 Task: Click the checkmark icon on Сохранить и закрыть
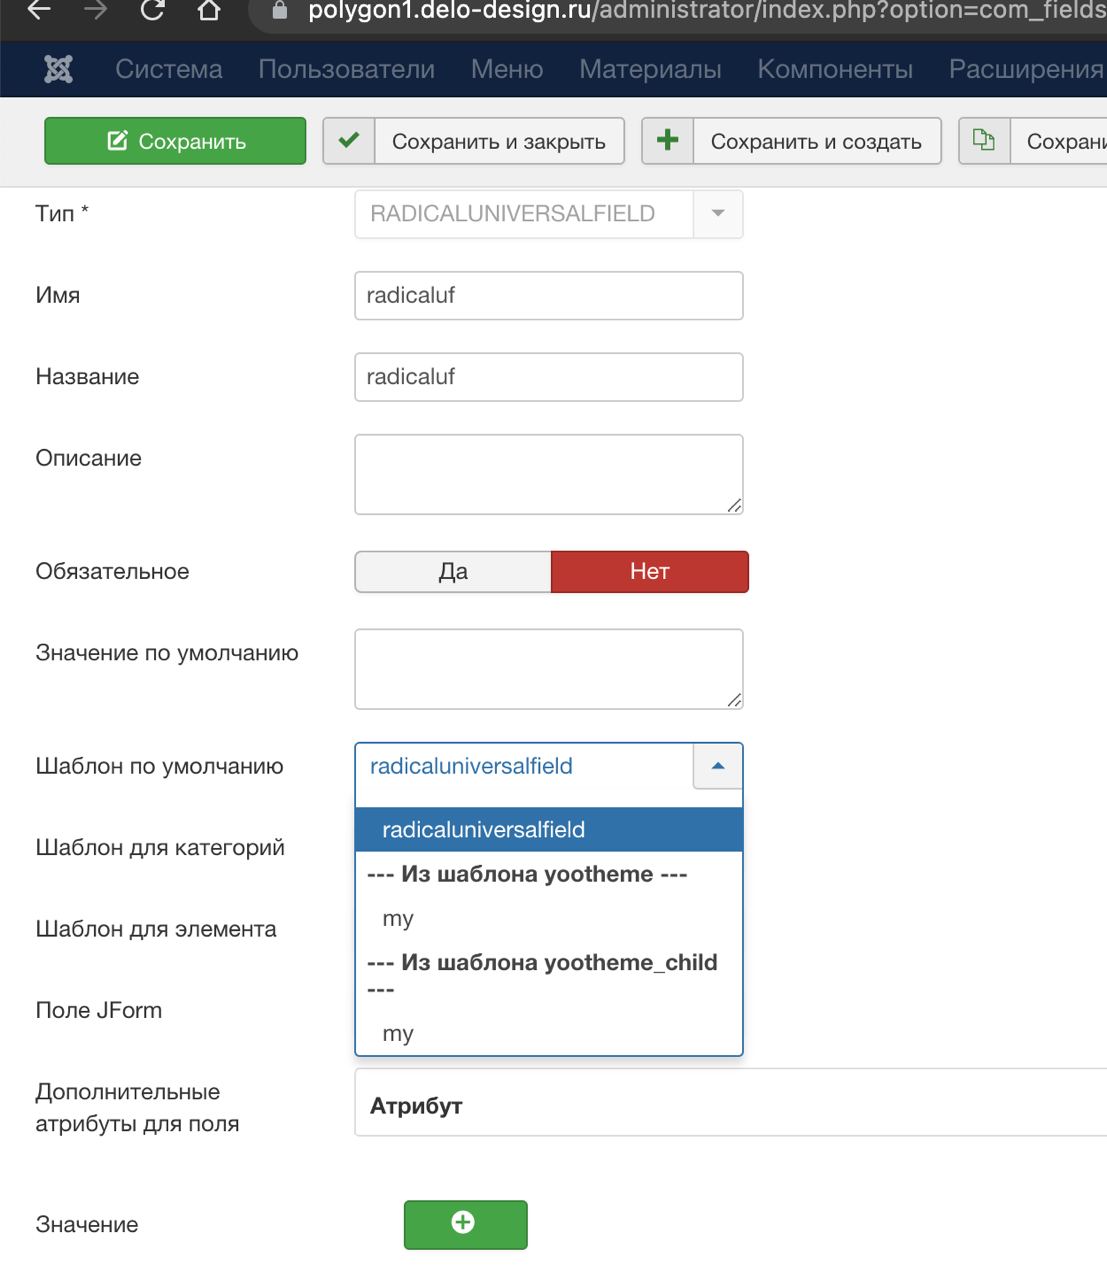click(349, 141)
